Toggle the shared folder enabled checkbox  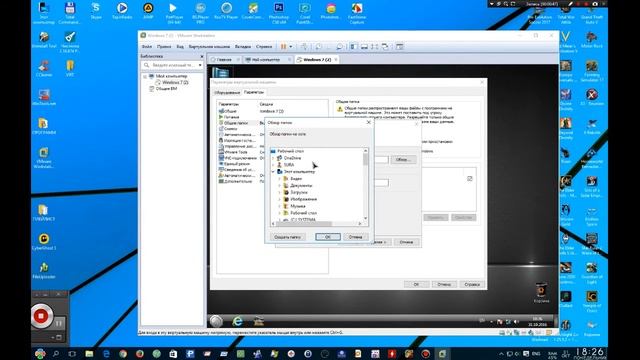pyautogui.click(x=470, y=178)
